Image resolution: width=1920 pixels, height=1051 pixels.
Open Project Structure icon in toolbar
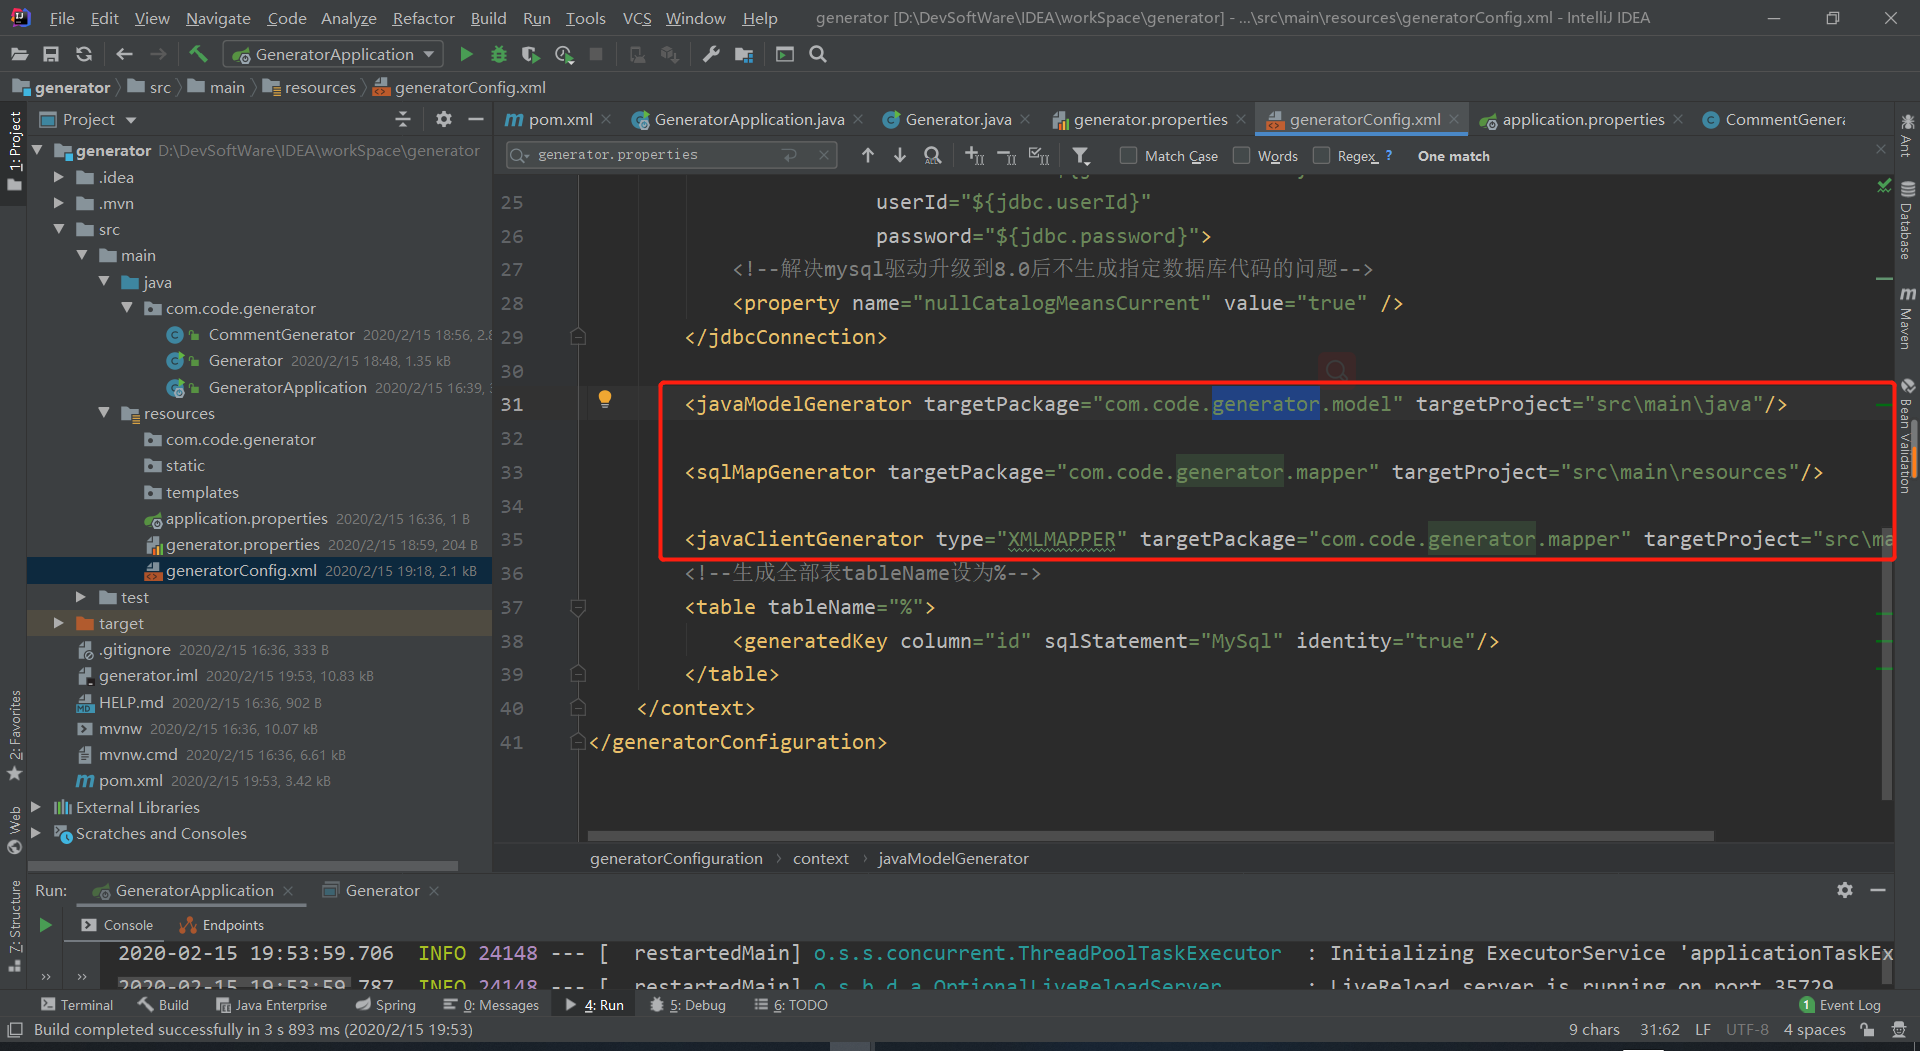743,55
